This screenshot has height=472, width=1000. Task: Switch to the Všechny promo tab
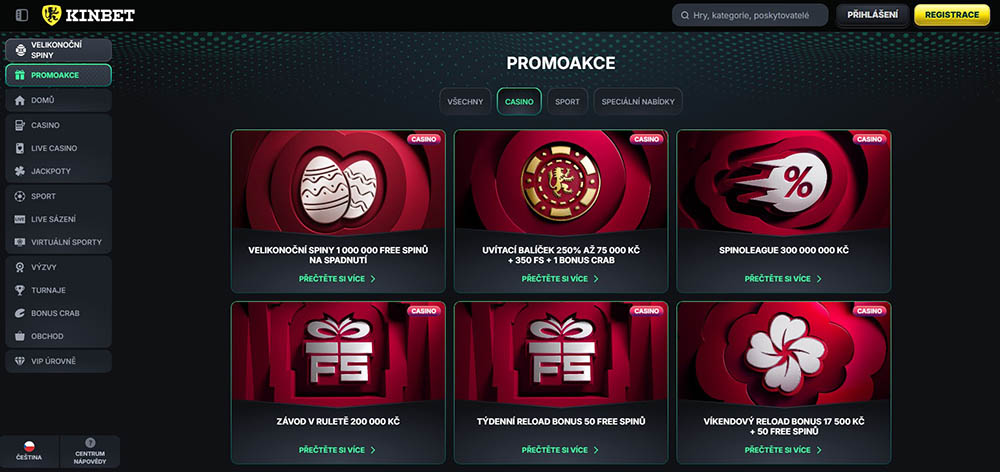point(465,101)
